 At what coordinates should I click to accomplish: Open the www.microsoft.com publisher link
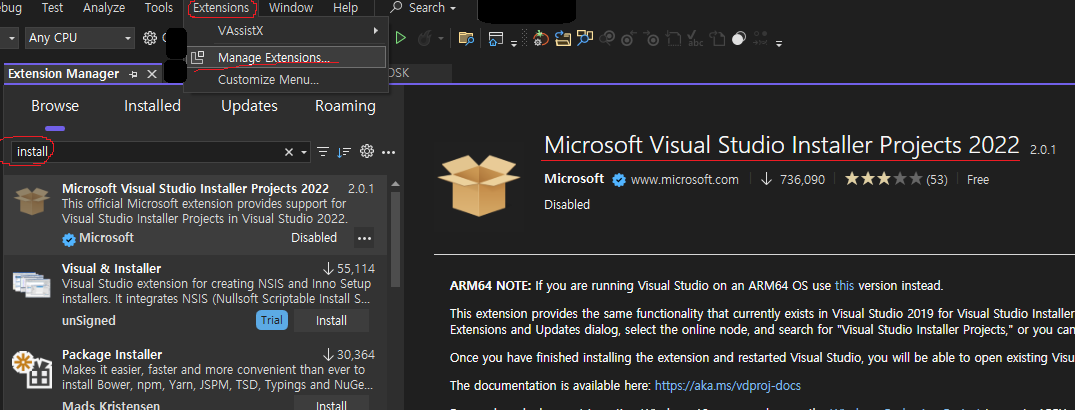(684, 180)
